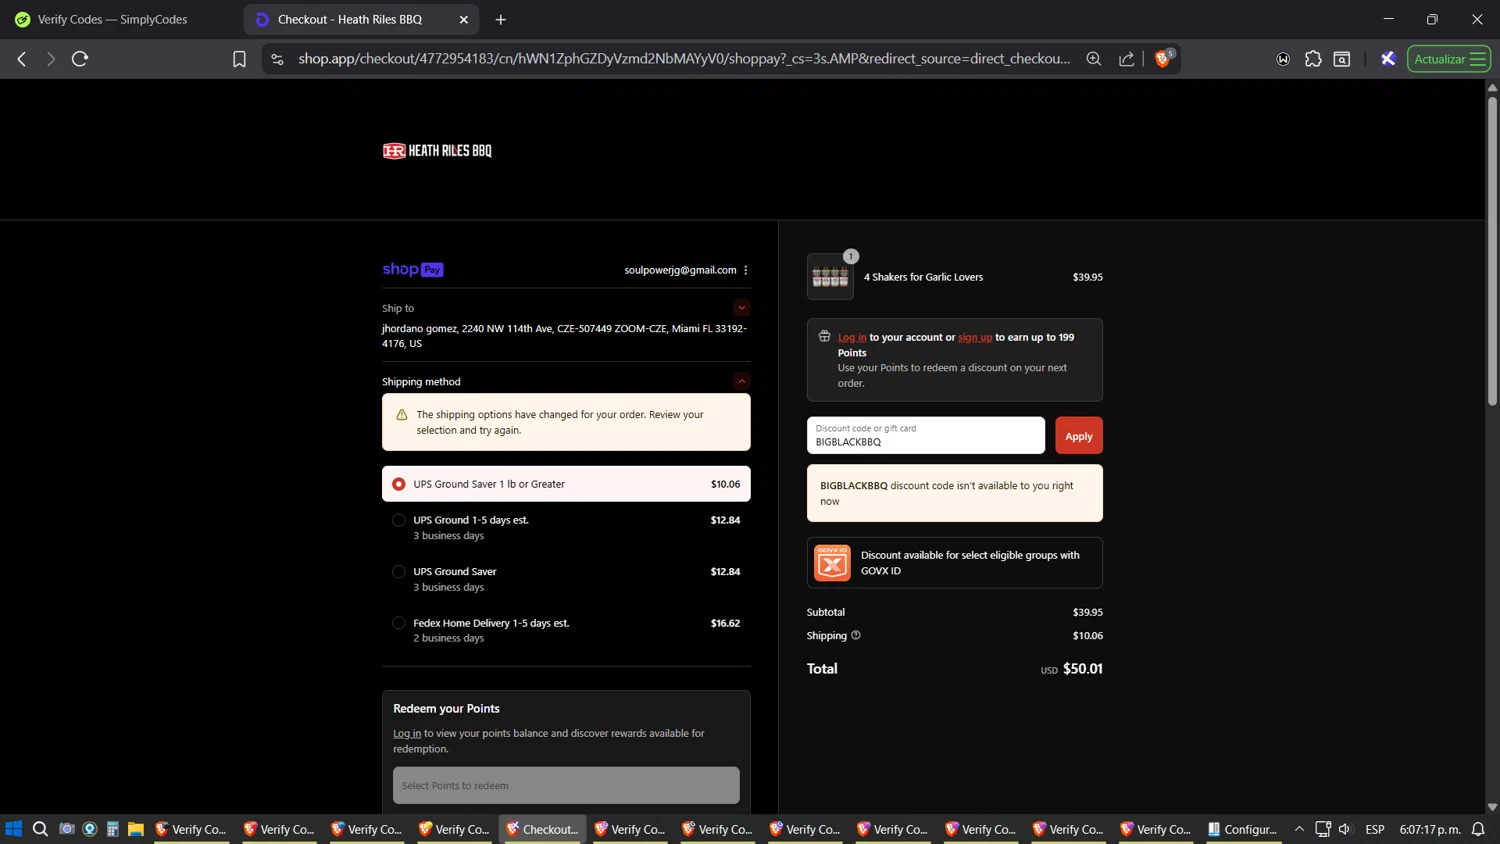
Task: Open the extensions puzzle icon
Action: click(x=1313, y=59)
